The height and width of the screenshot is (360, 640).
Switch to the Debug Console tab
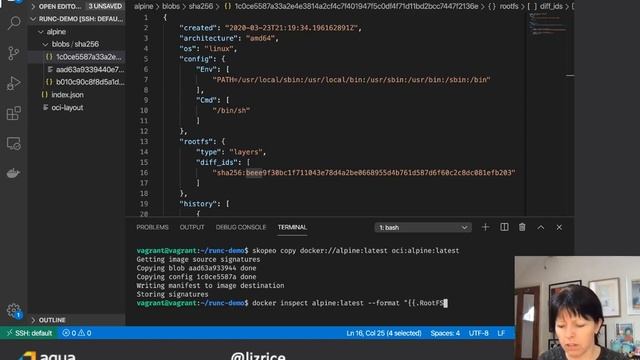tap(241, 227)
